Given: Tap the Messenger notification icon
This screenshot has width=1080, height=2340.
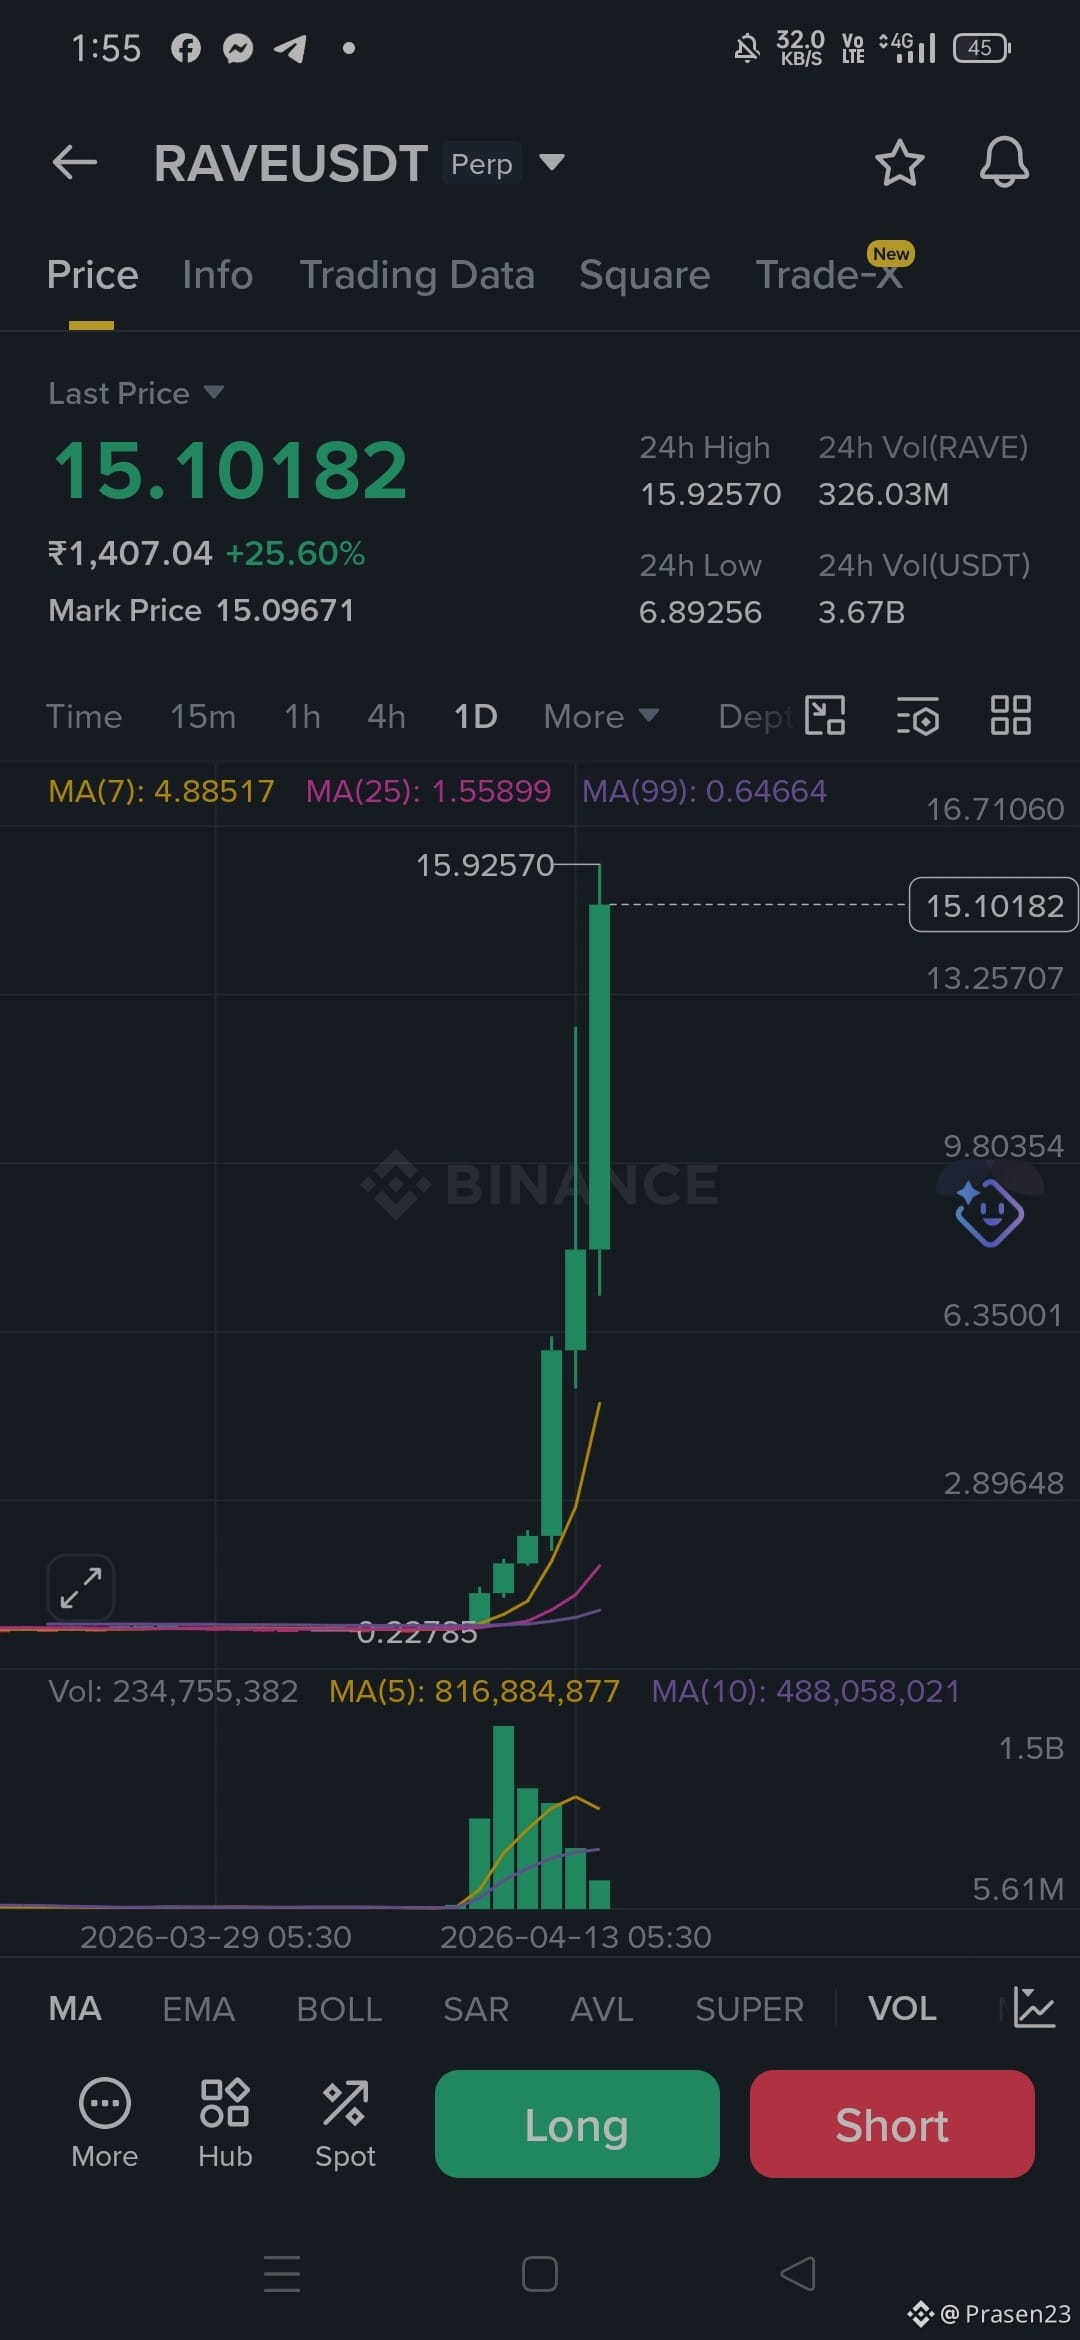Looking at the screenshot, I should pyautogui.click(x=238, y=48).
